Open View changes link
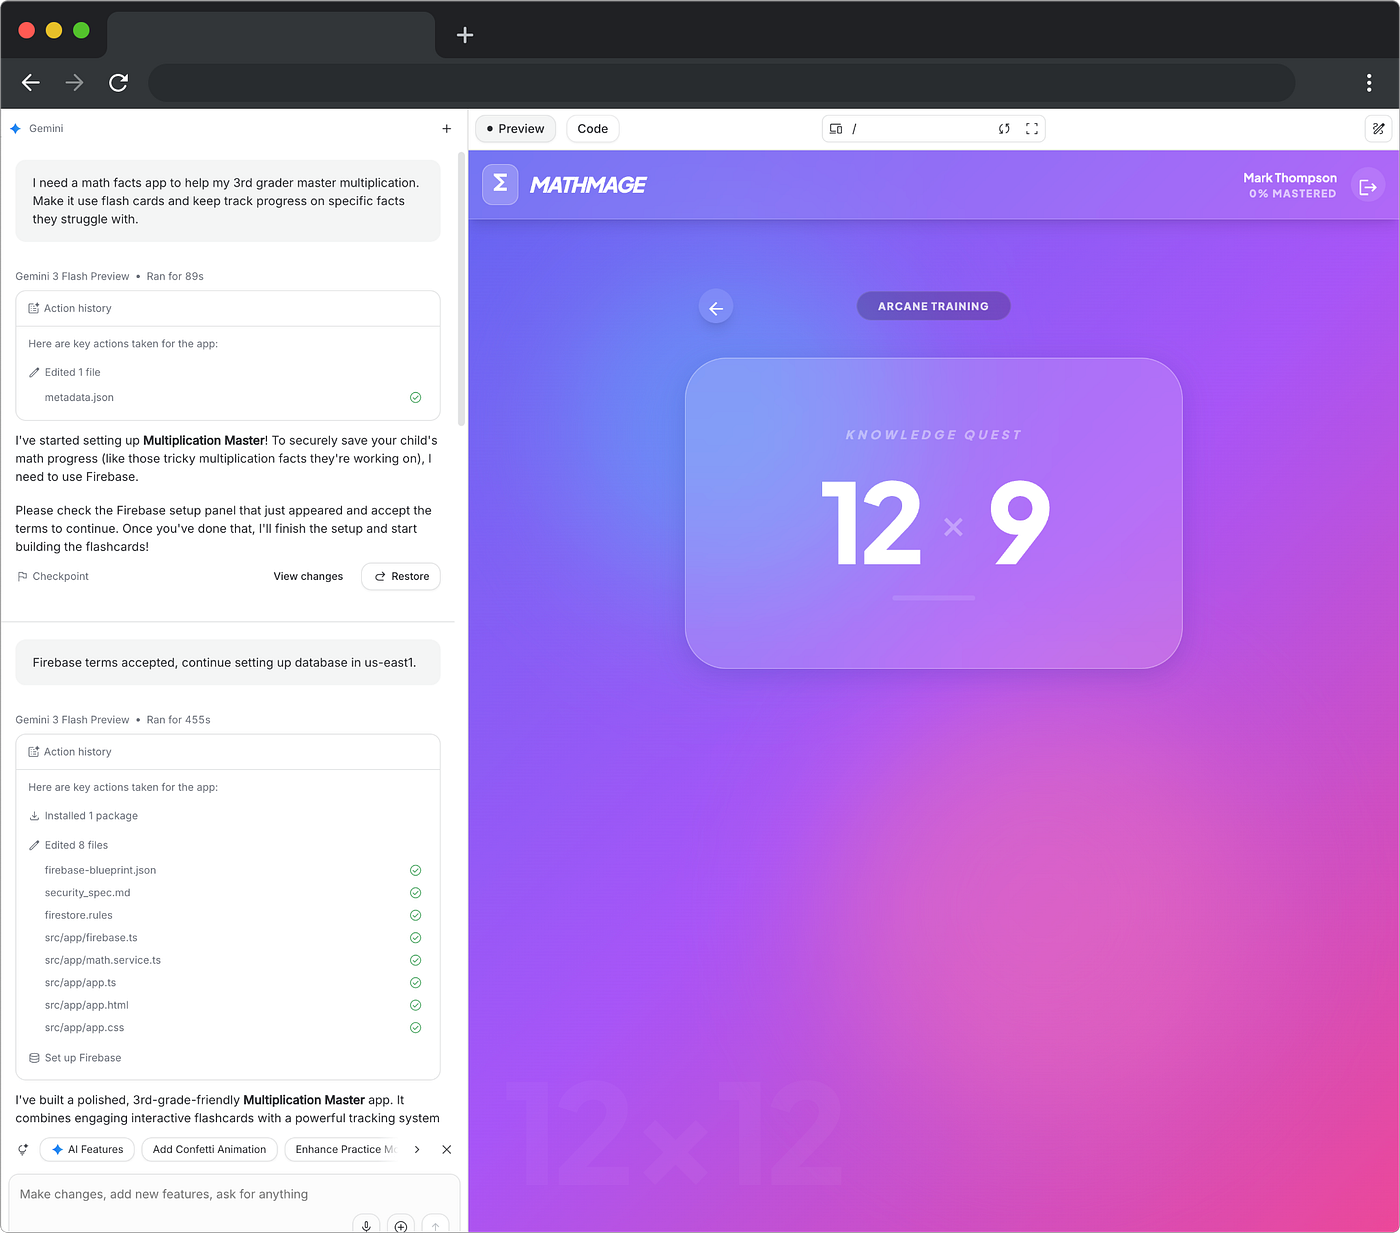Image resolution: width=1400 pixels, height=1233 pixels. click(308, 577)
